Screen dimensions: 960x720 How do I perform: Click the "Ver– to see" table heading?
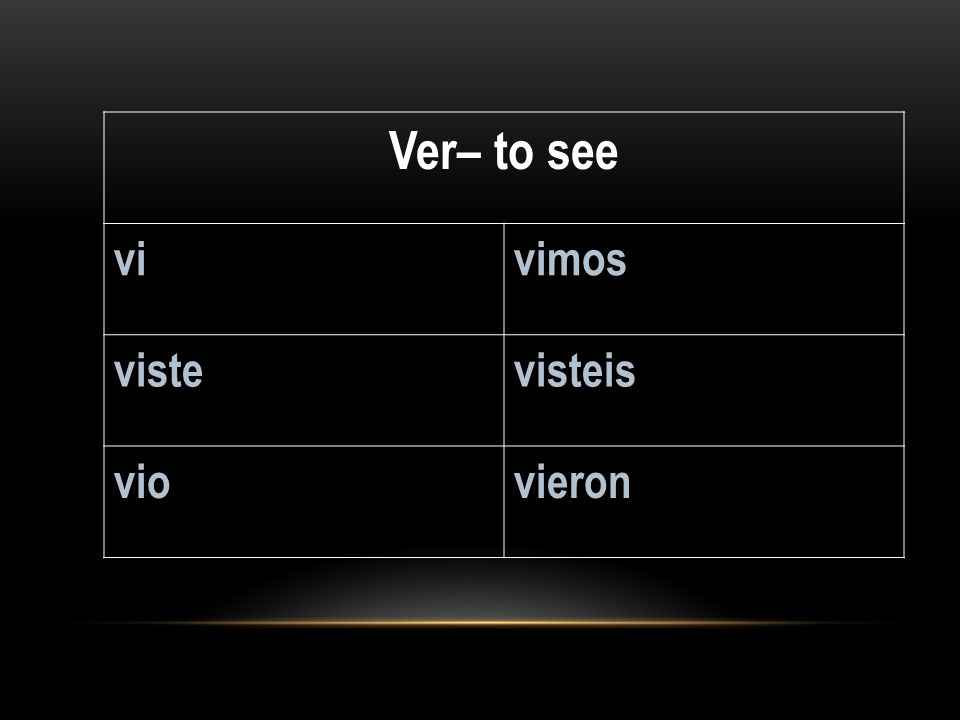503,151
